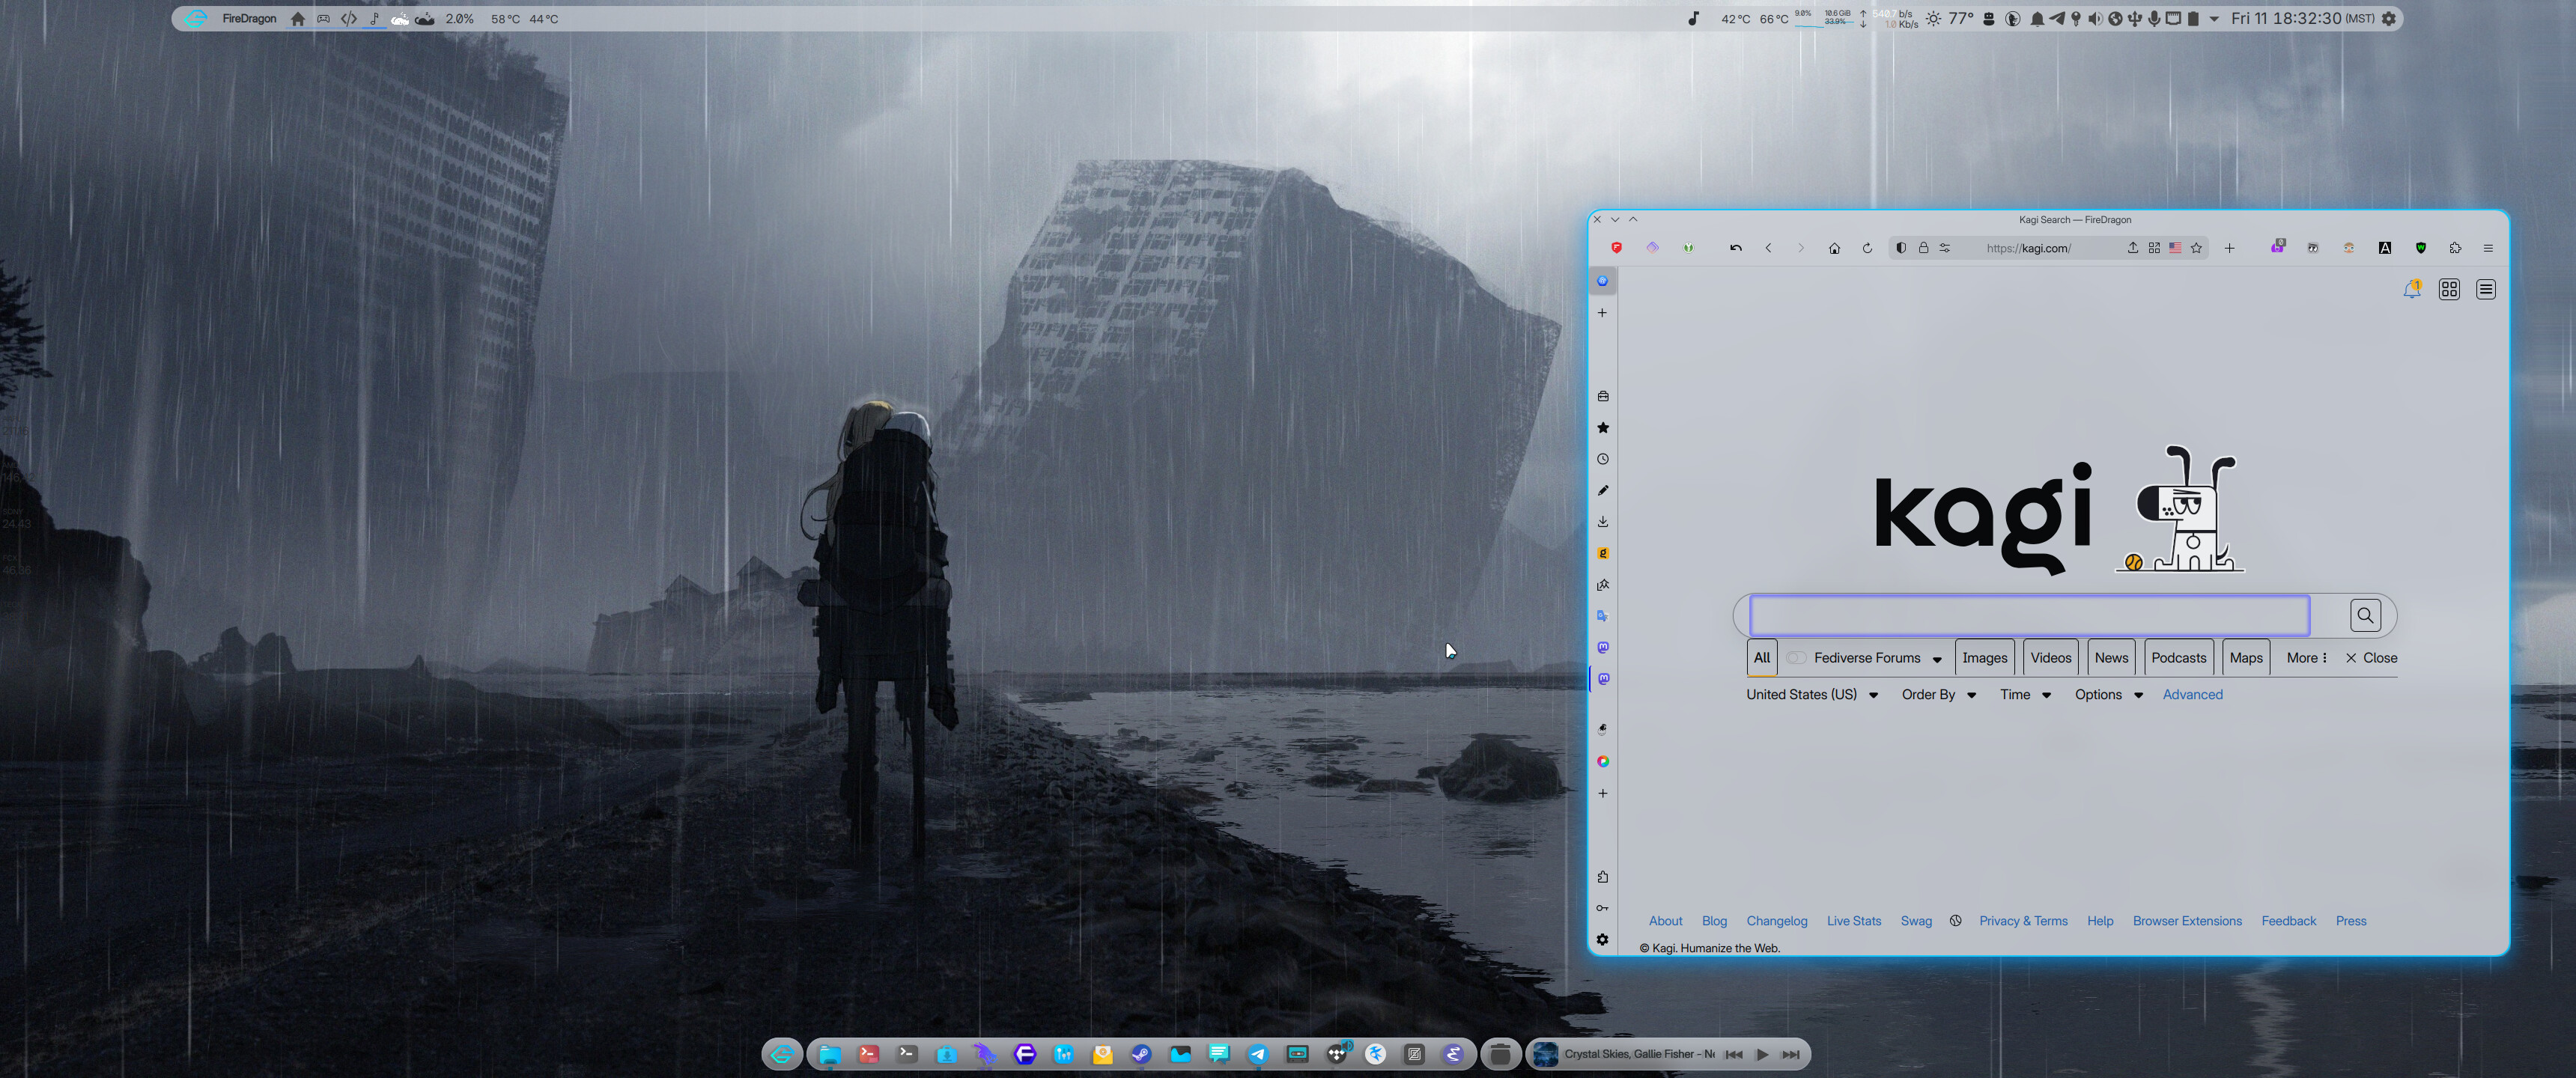Focus the Kagi search input field
The image size is (2576, 1078).
pos(2028,616)
